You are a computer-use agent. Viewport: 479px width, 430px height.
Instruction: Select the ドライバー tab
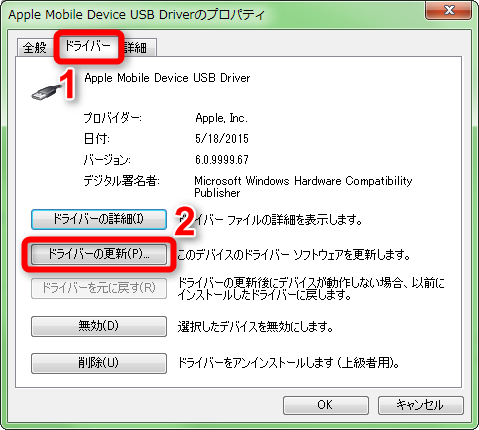click(x=88, y=46)
